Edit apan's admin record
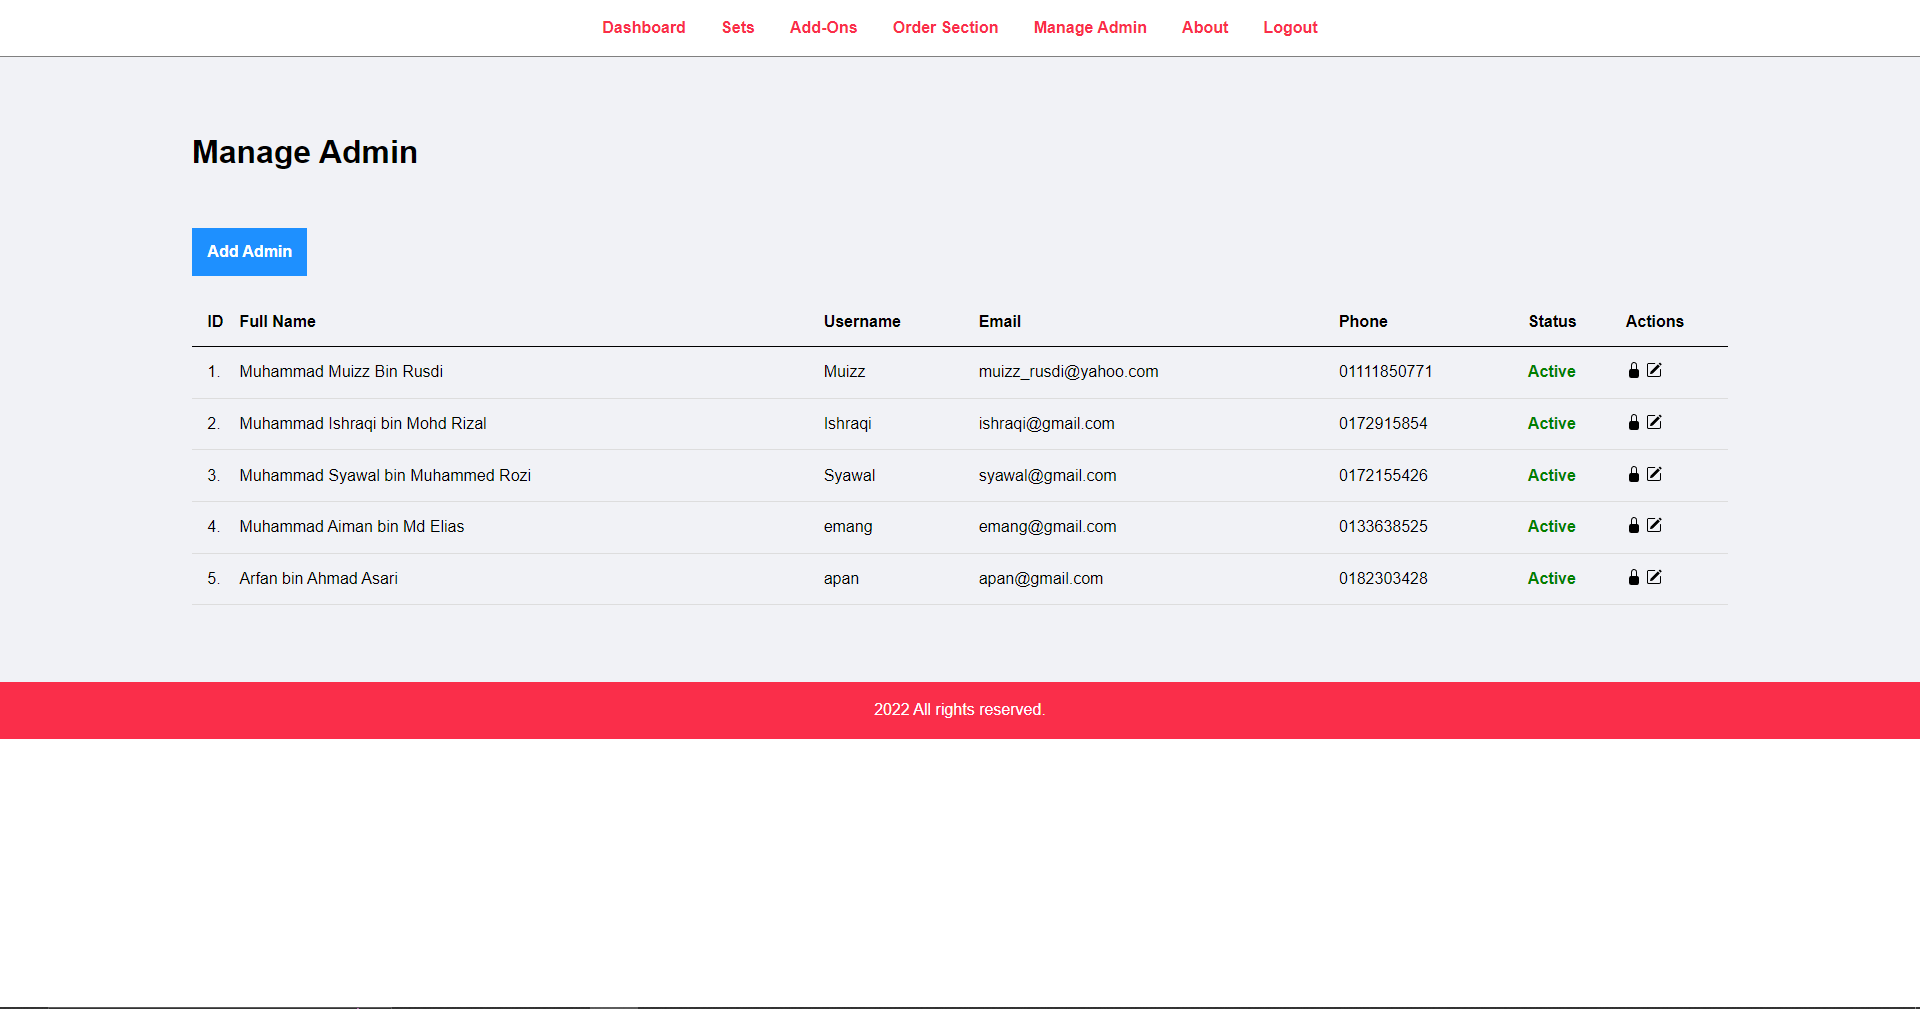Screen dimensions: 1920x1009 pyautogui.click(x=1655, y=577)
